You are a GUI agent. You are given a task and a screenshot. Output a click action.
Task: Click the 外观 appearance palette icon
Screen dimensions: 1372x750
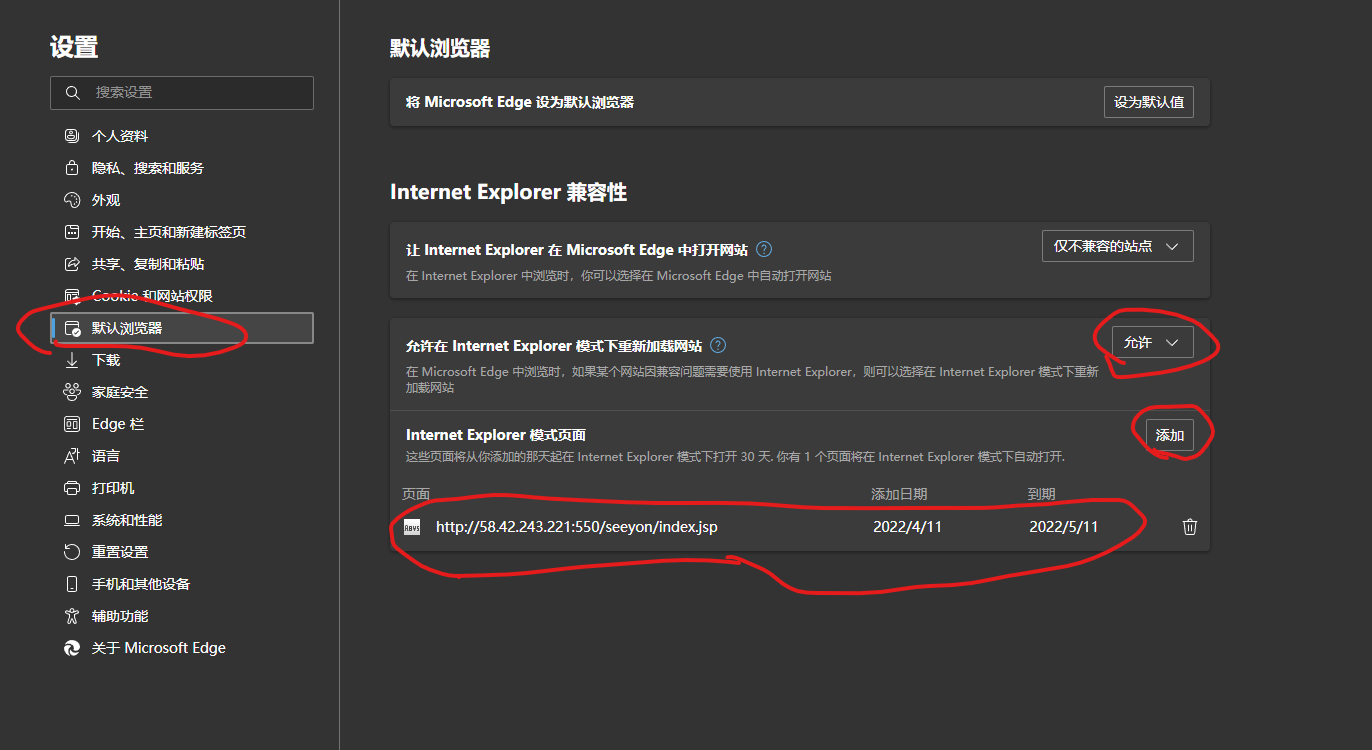coord(72,200)
